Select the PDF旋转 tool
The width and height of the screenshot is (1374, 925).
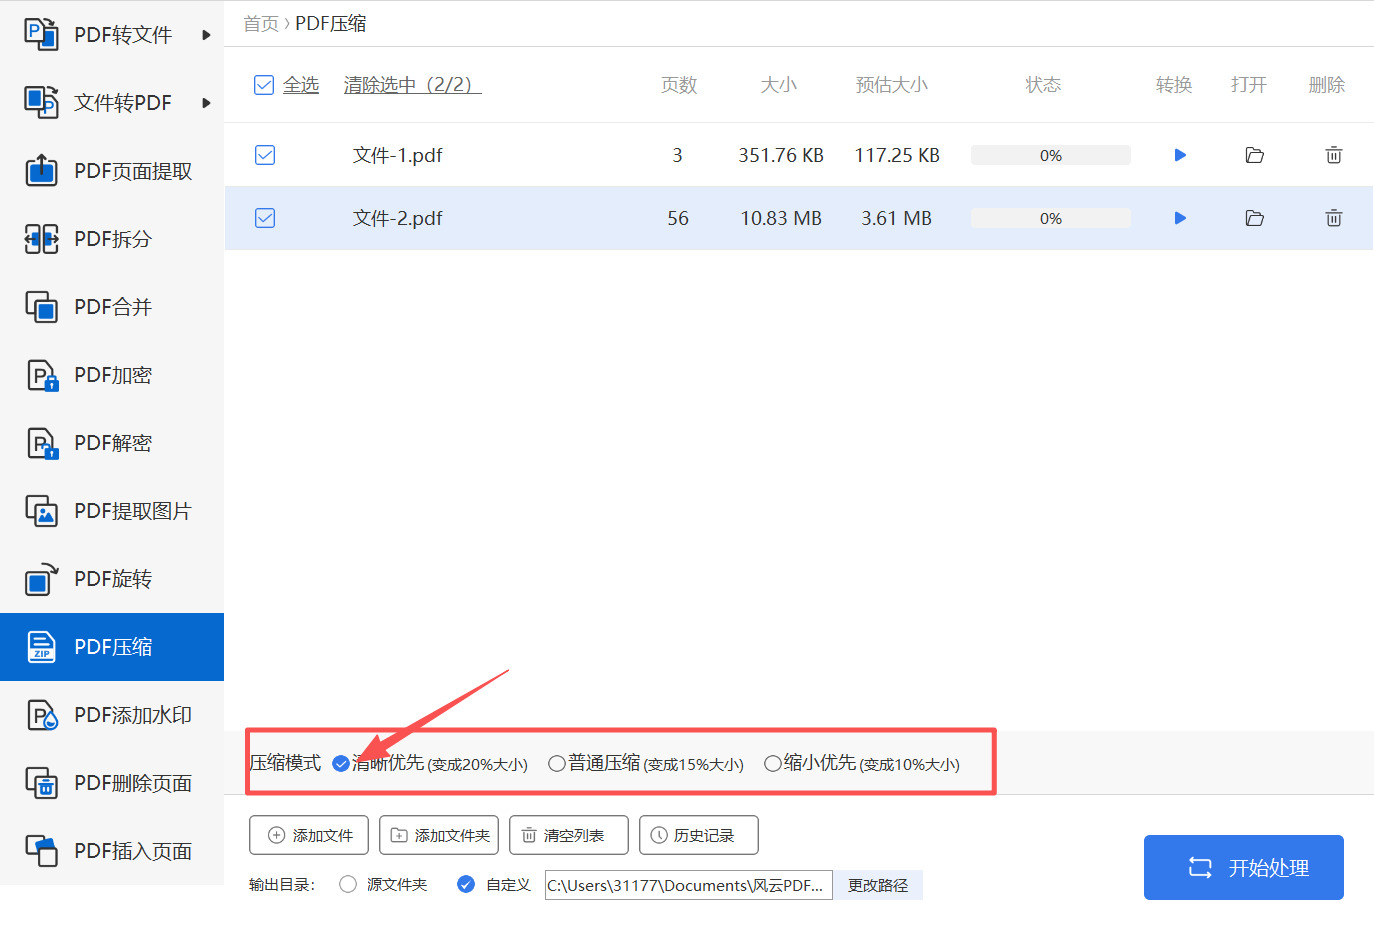[115, 578]
